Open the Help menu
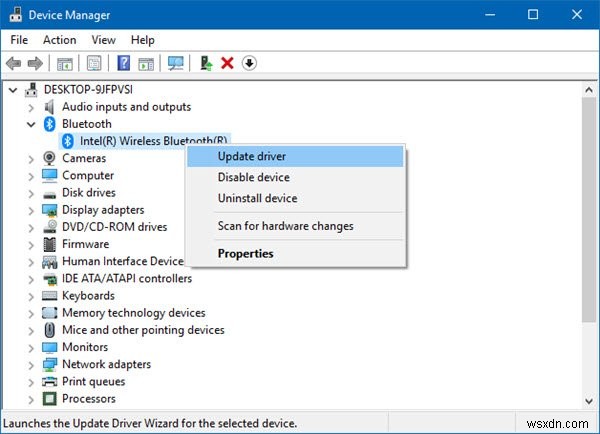Image resolution: width=600 pixels, height=434 pixels. pos(142,40)
